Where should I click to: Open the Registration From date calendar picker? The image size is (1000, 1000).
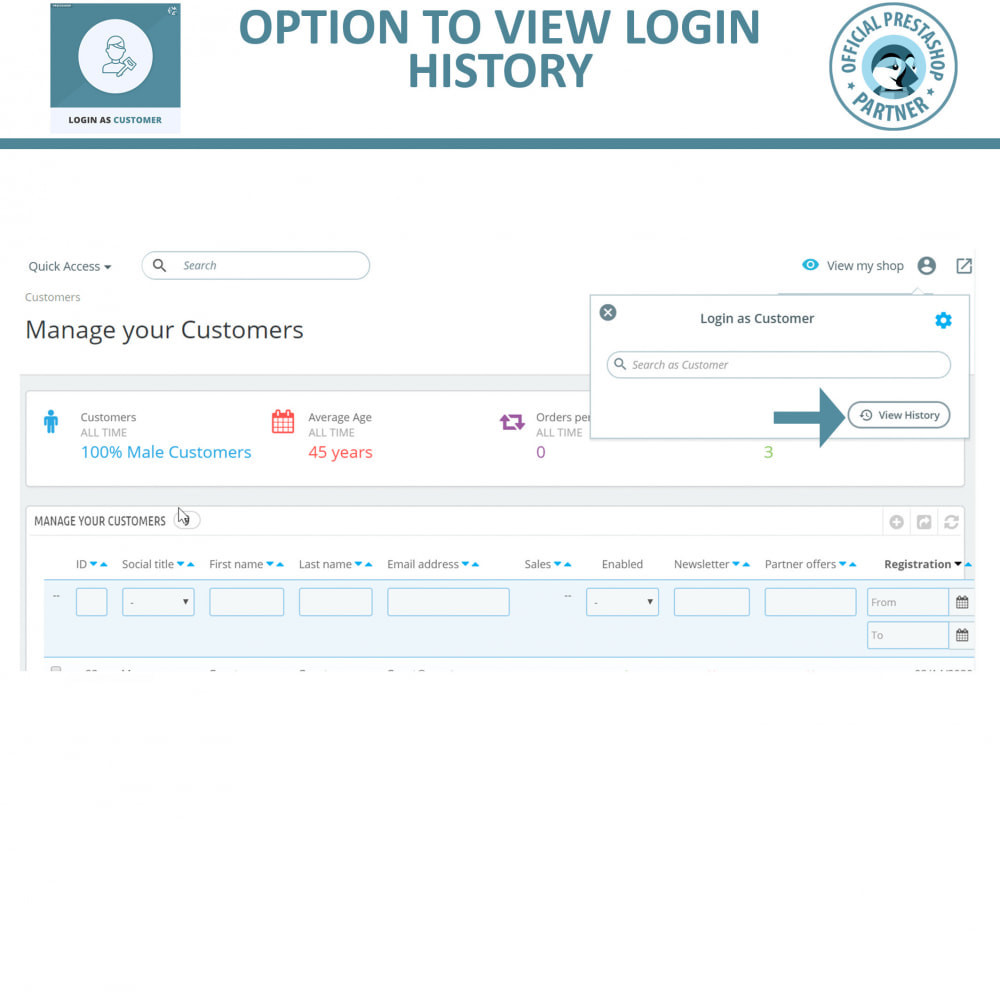(961, 601)
